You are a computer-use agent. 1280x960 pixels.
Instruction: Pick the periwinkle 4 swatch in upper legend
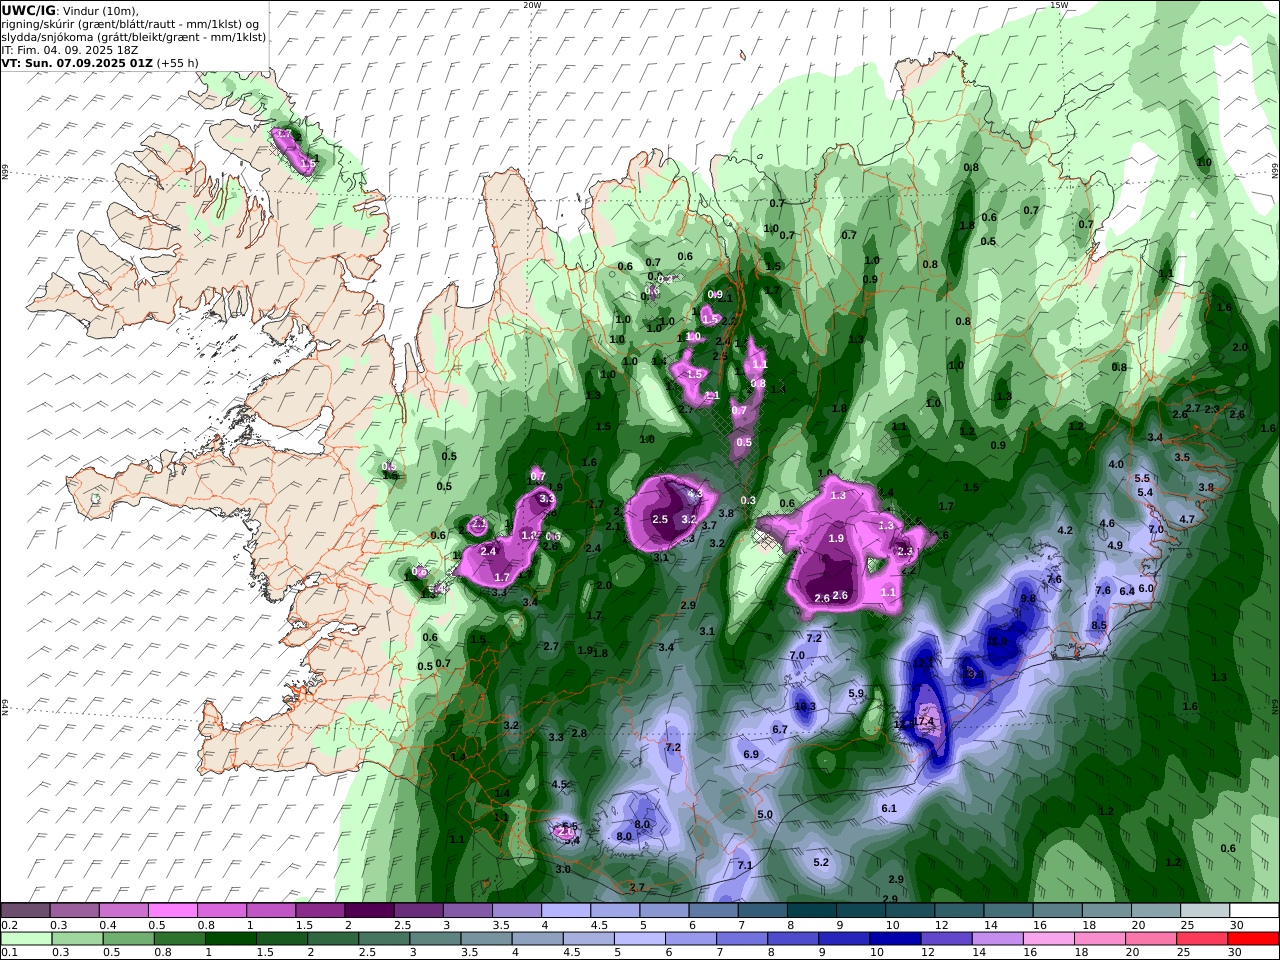pyautogui.click(x=566, y=911)
